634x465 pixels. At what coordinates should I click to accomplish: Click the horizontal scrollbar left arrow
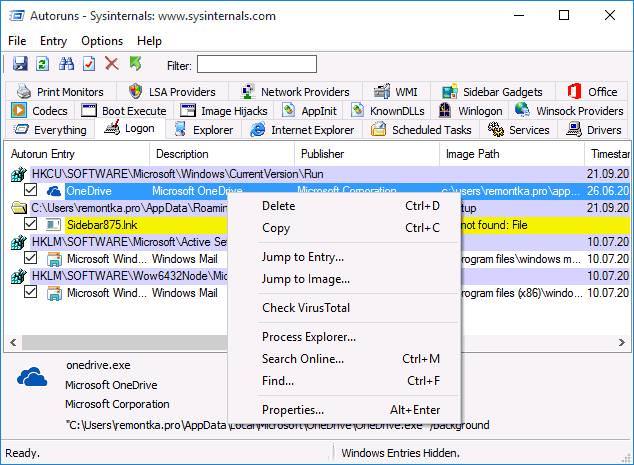point(13,342)
